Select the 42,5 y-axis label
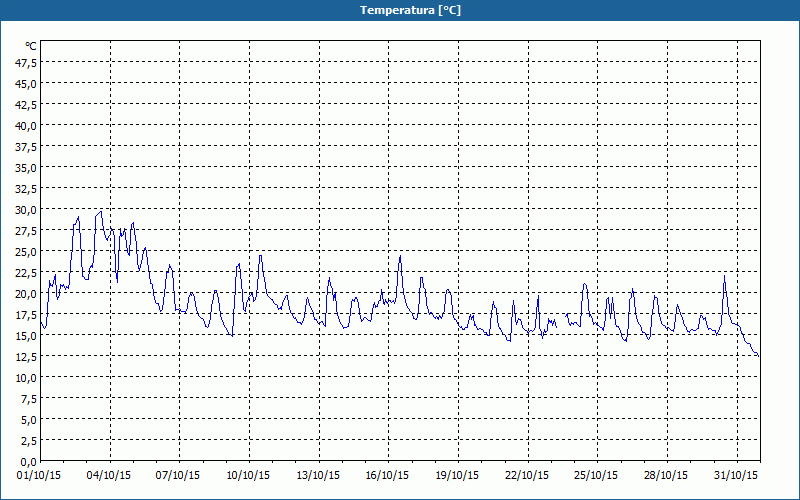The image size is (800, 500). tap(27, 105)
